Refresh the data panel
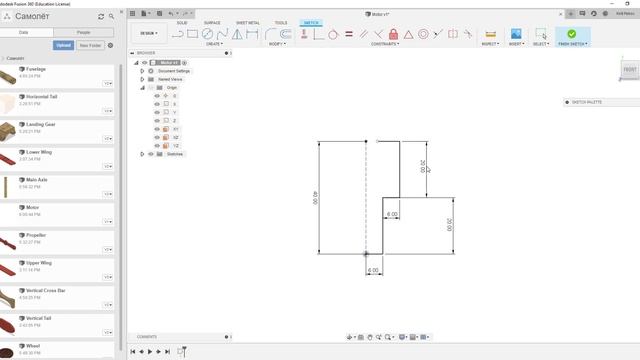Viewport: 640px width, 360px height. [101, 16]
